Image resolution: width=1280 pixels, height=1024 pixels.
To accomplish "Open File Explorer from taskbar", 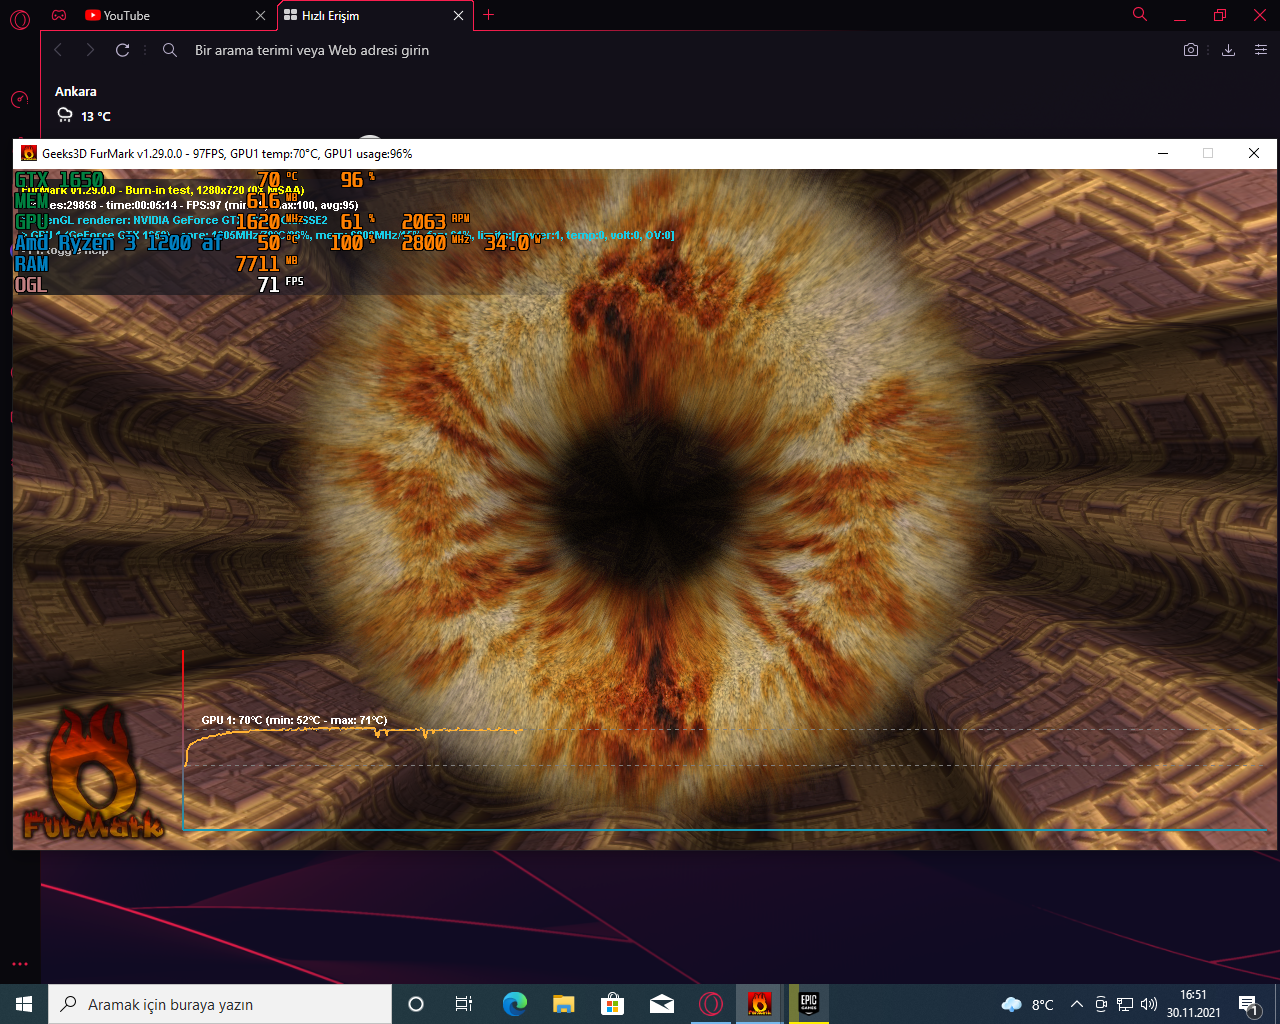I will (563, 1004).
